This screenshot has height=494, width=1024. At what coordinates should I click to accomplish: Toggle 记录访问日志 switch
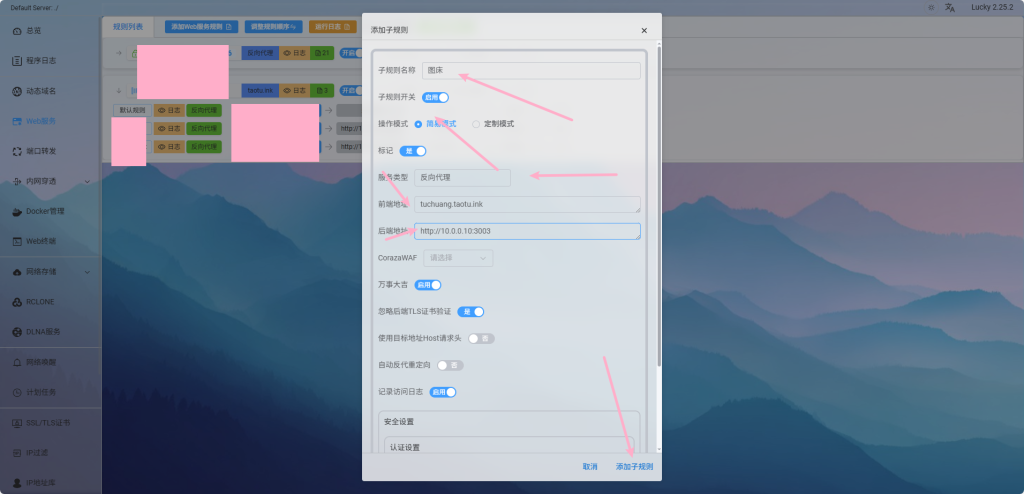pyautogui.click(x=443, y=392)
